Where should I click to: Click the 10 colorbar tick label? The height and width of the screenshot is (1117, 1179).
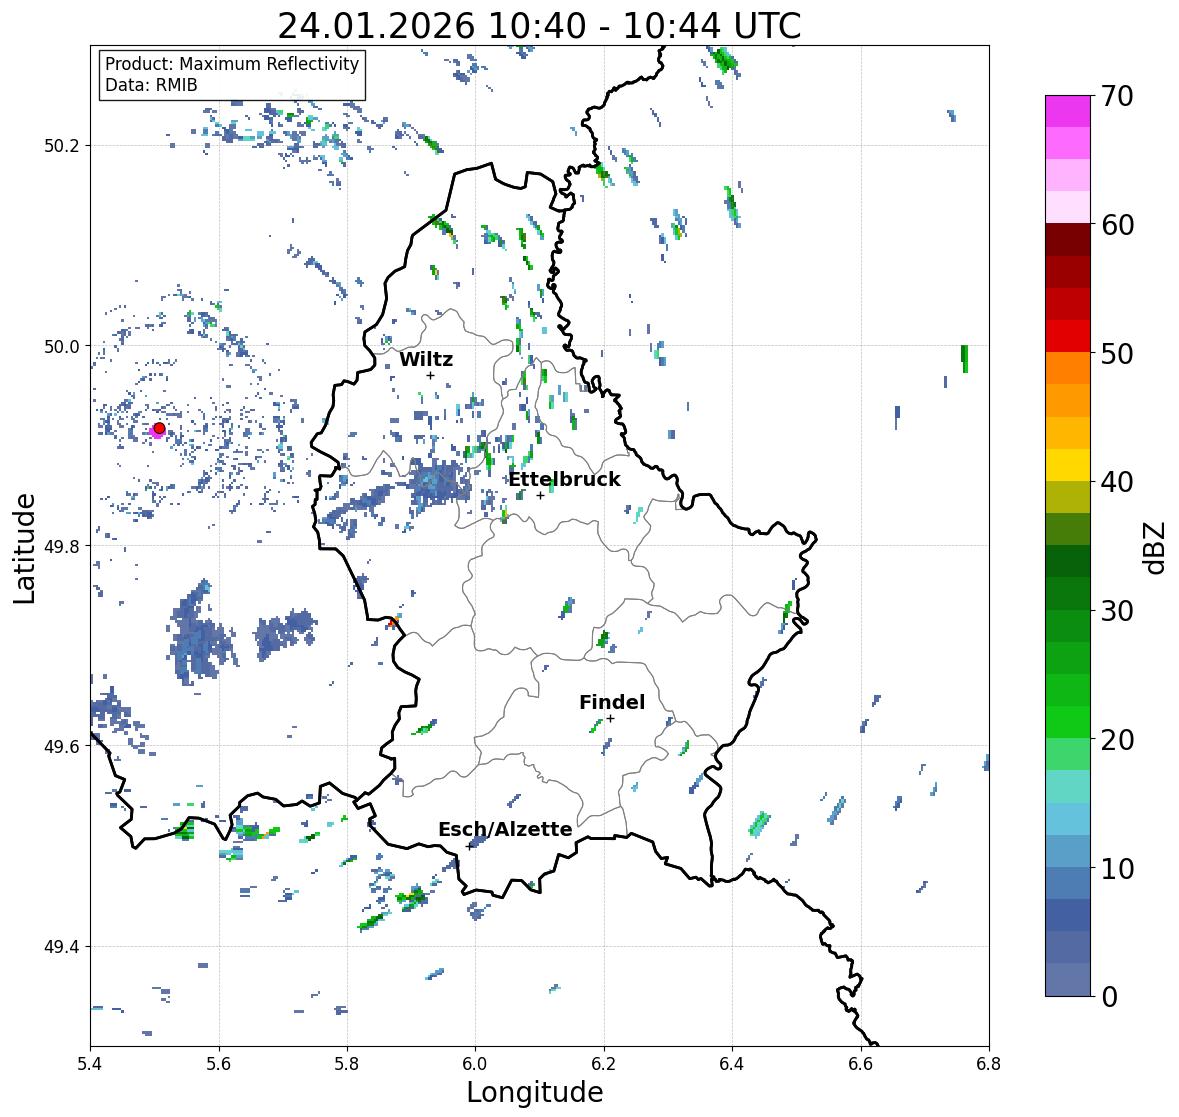point(1117,868)
